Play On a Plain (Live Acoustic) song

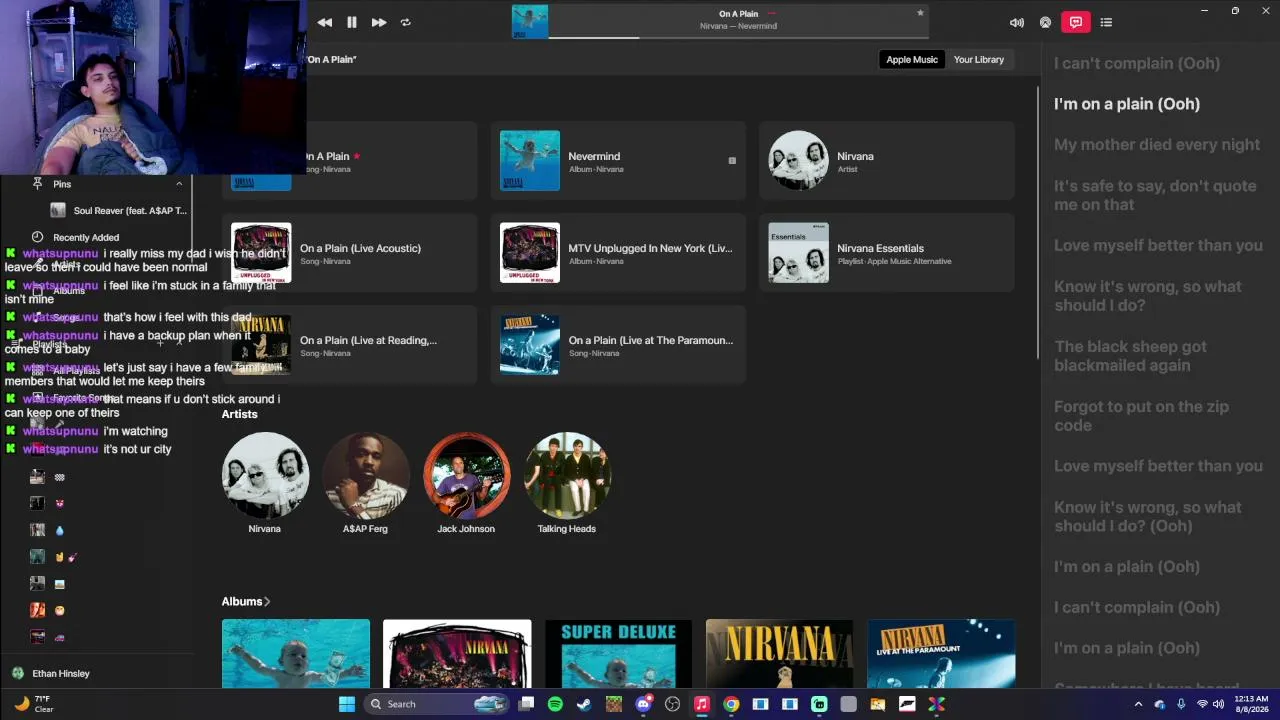coord(350,253)
